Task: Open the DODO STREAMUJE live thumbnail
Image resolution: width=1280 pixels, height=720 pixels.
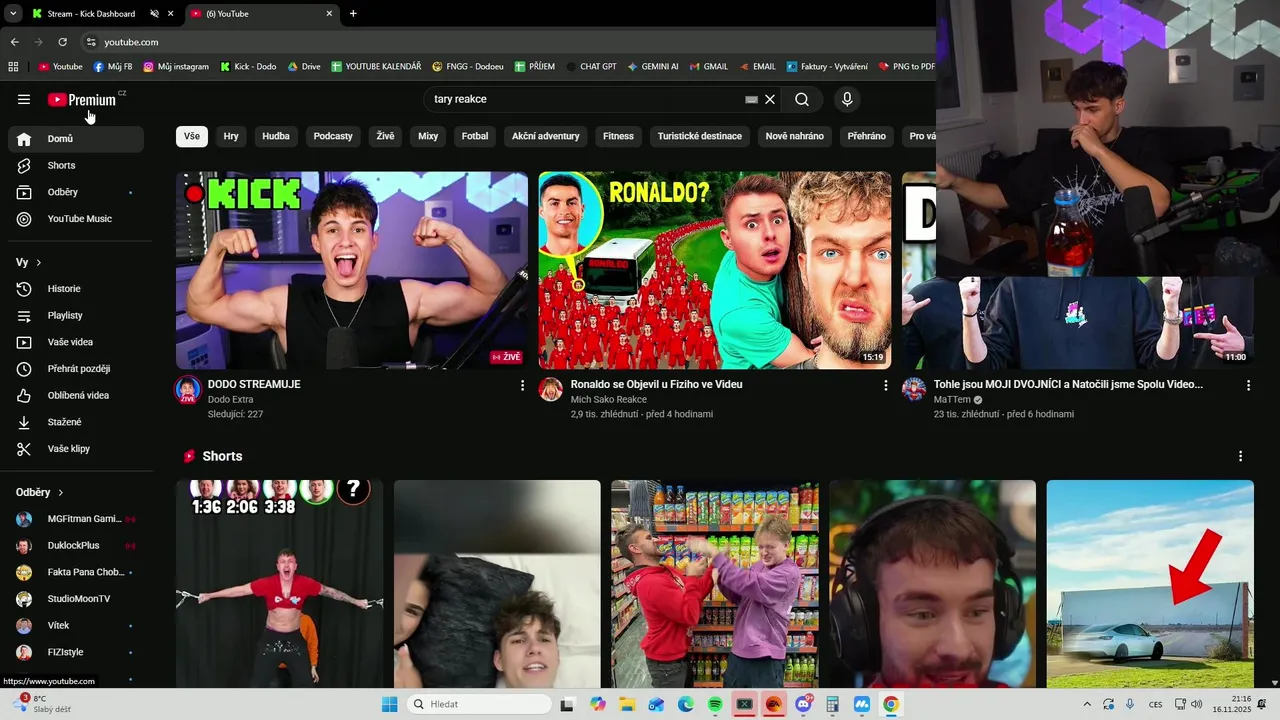Action: tap(352, 270)
